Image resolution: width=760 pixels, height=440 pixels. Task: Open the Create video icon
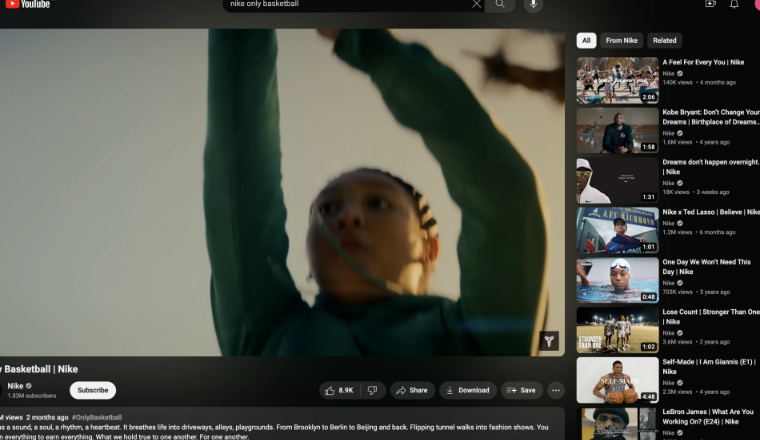point(711,4)
